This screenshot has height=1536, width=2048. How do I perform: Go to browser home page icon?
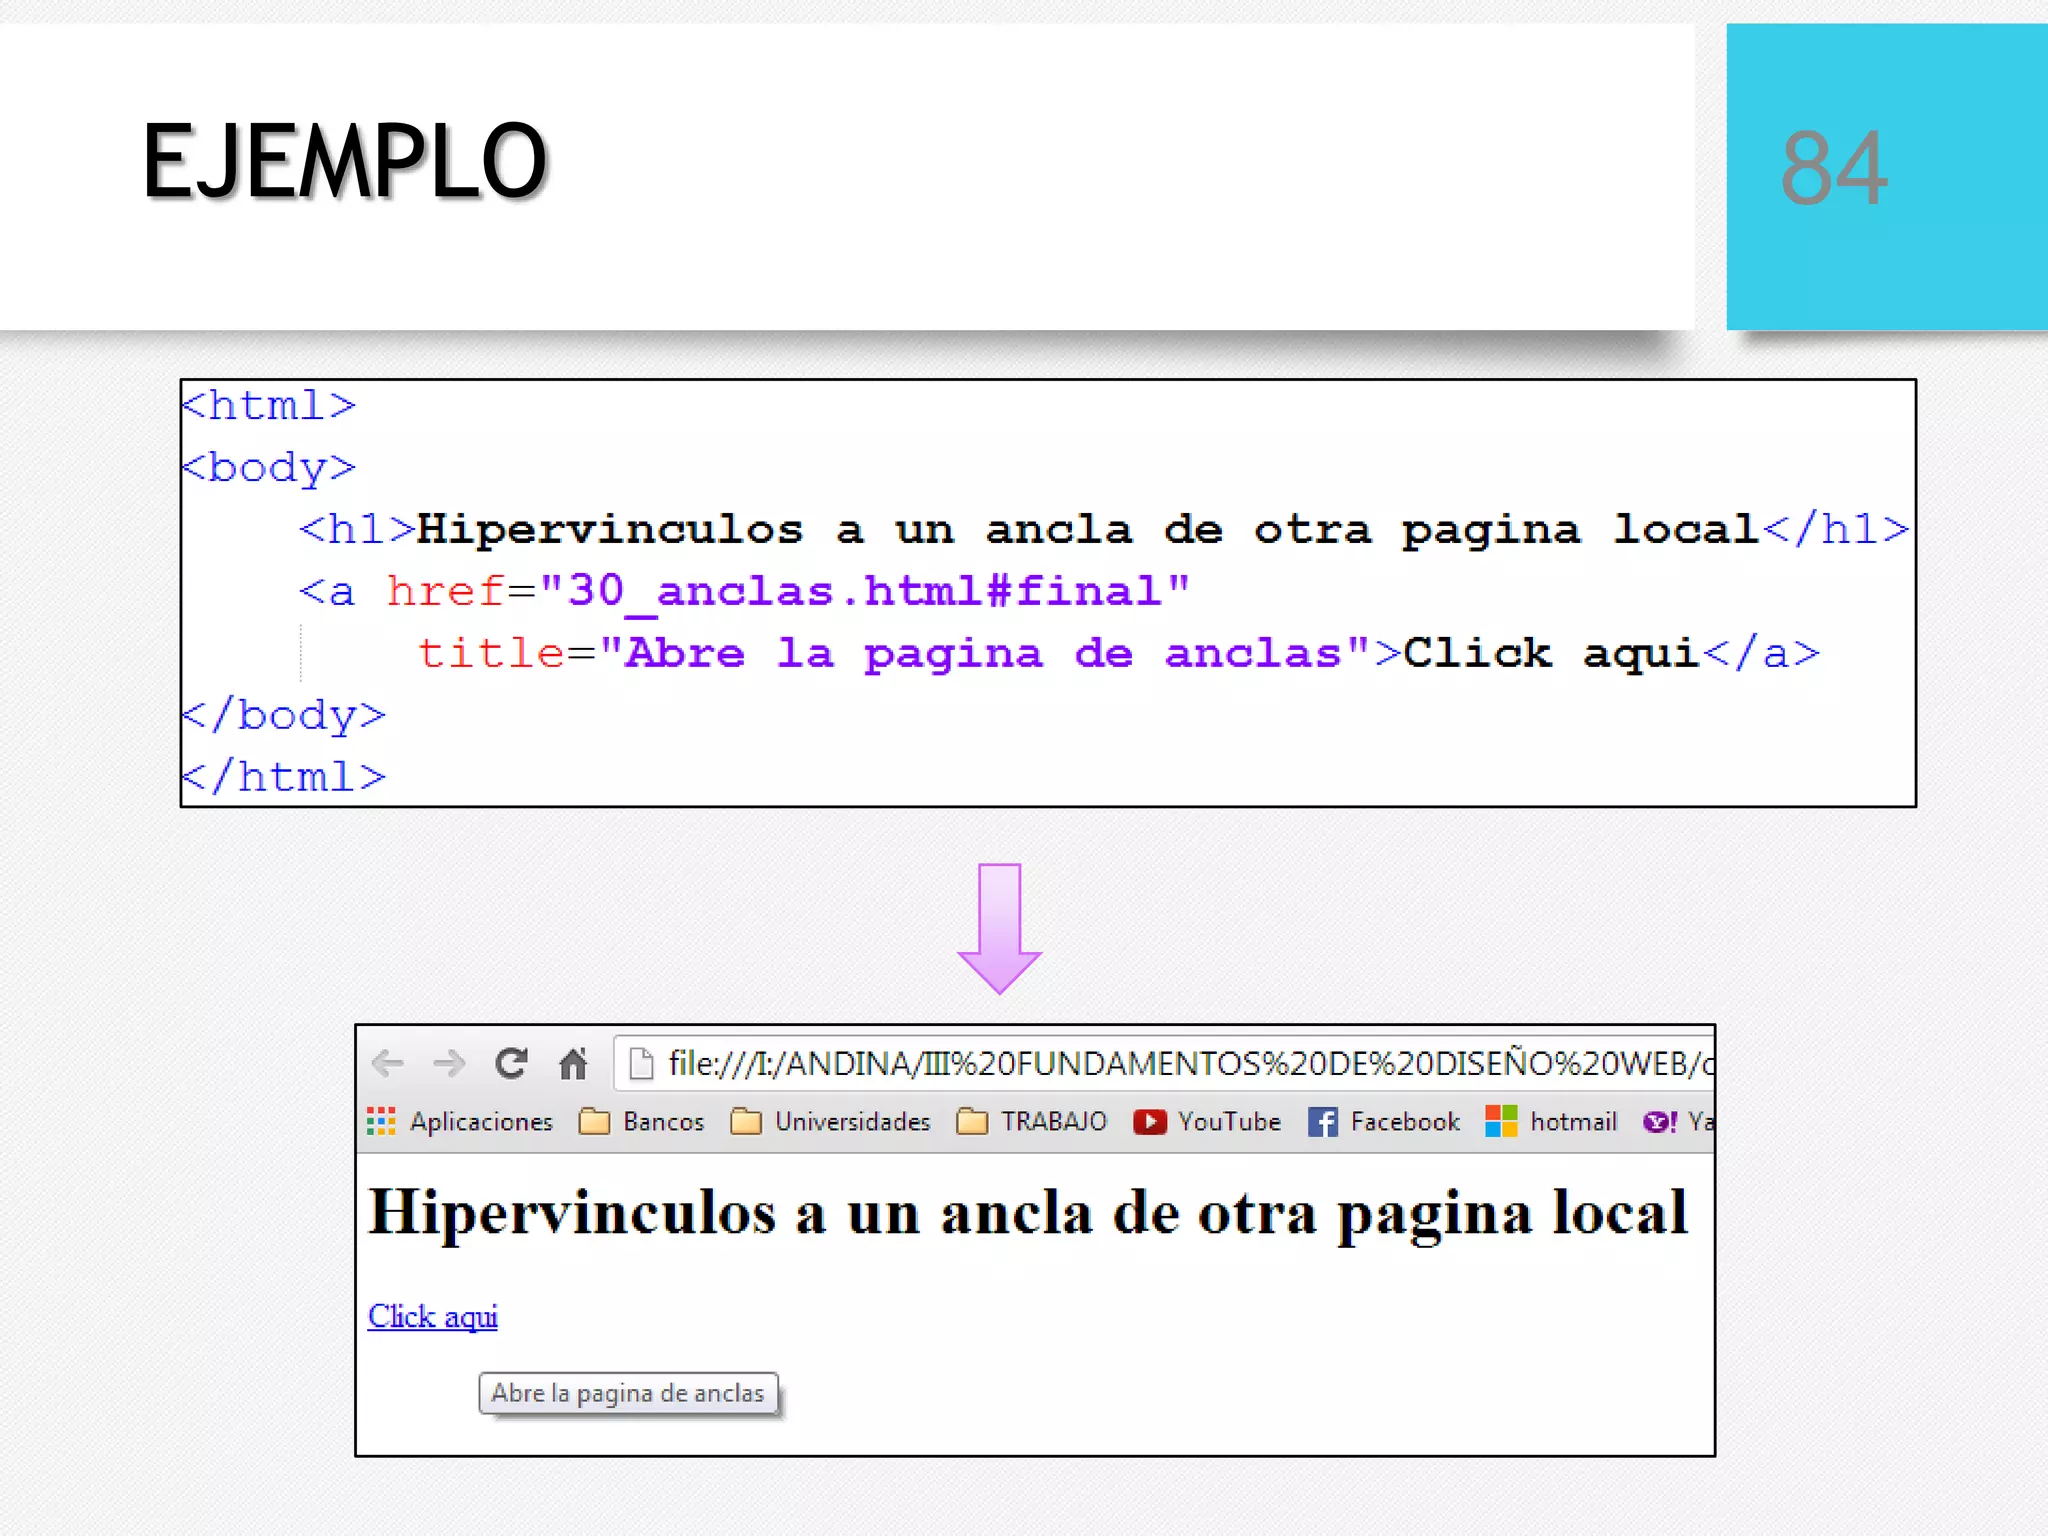[x=573, y=1063]
